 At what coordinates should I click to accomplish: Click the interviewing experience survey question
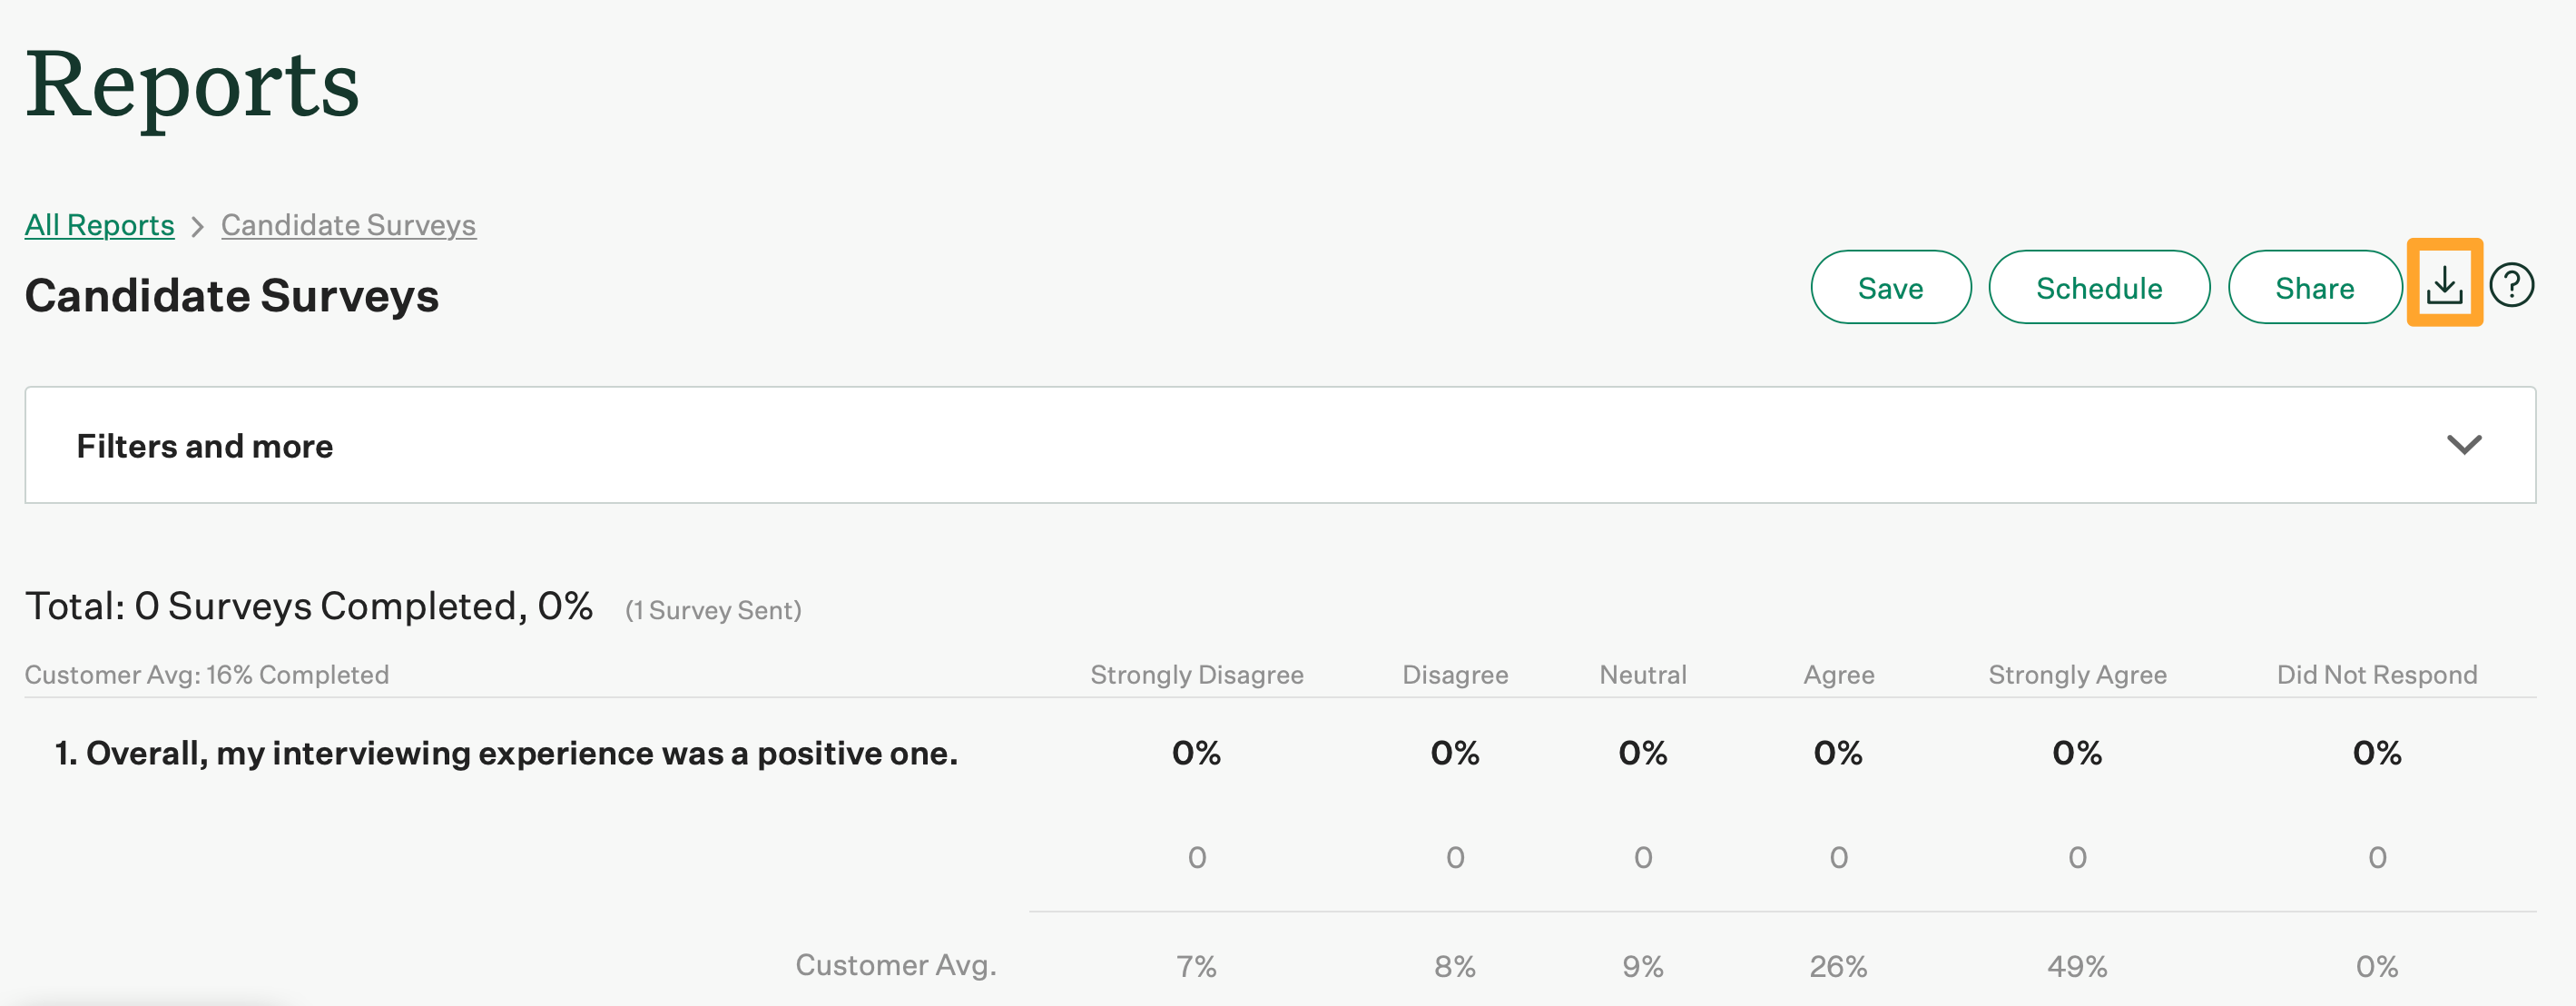(507, 754)
